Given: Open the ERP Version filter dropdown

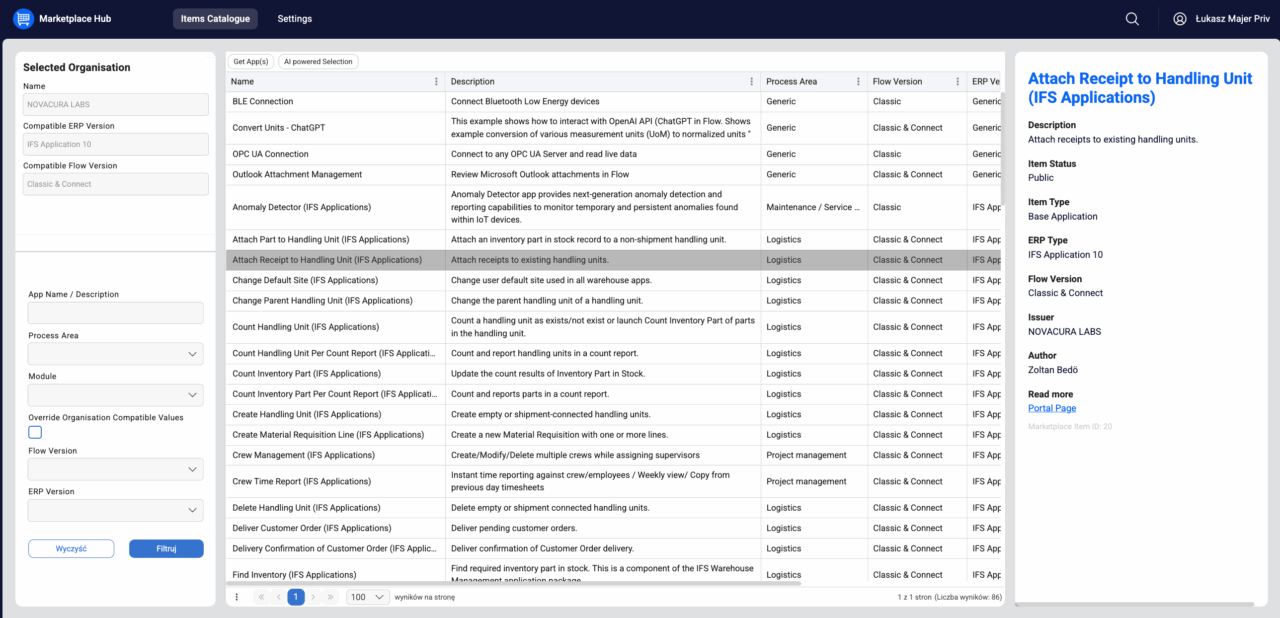Looking at the screenshot, I should 115,510.
